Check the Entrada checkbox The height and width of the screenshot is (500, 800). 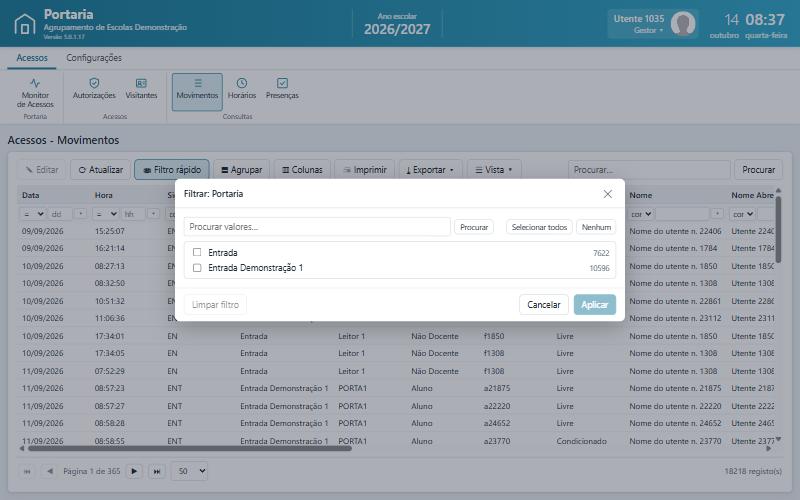point(197,252)
